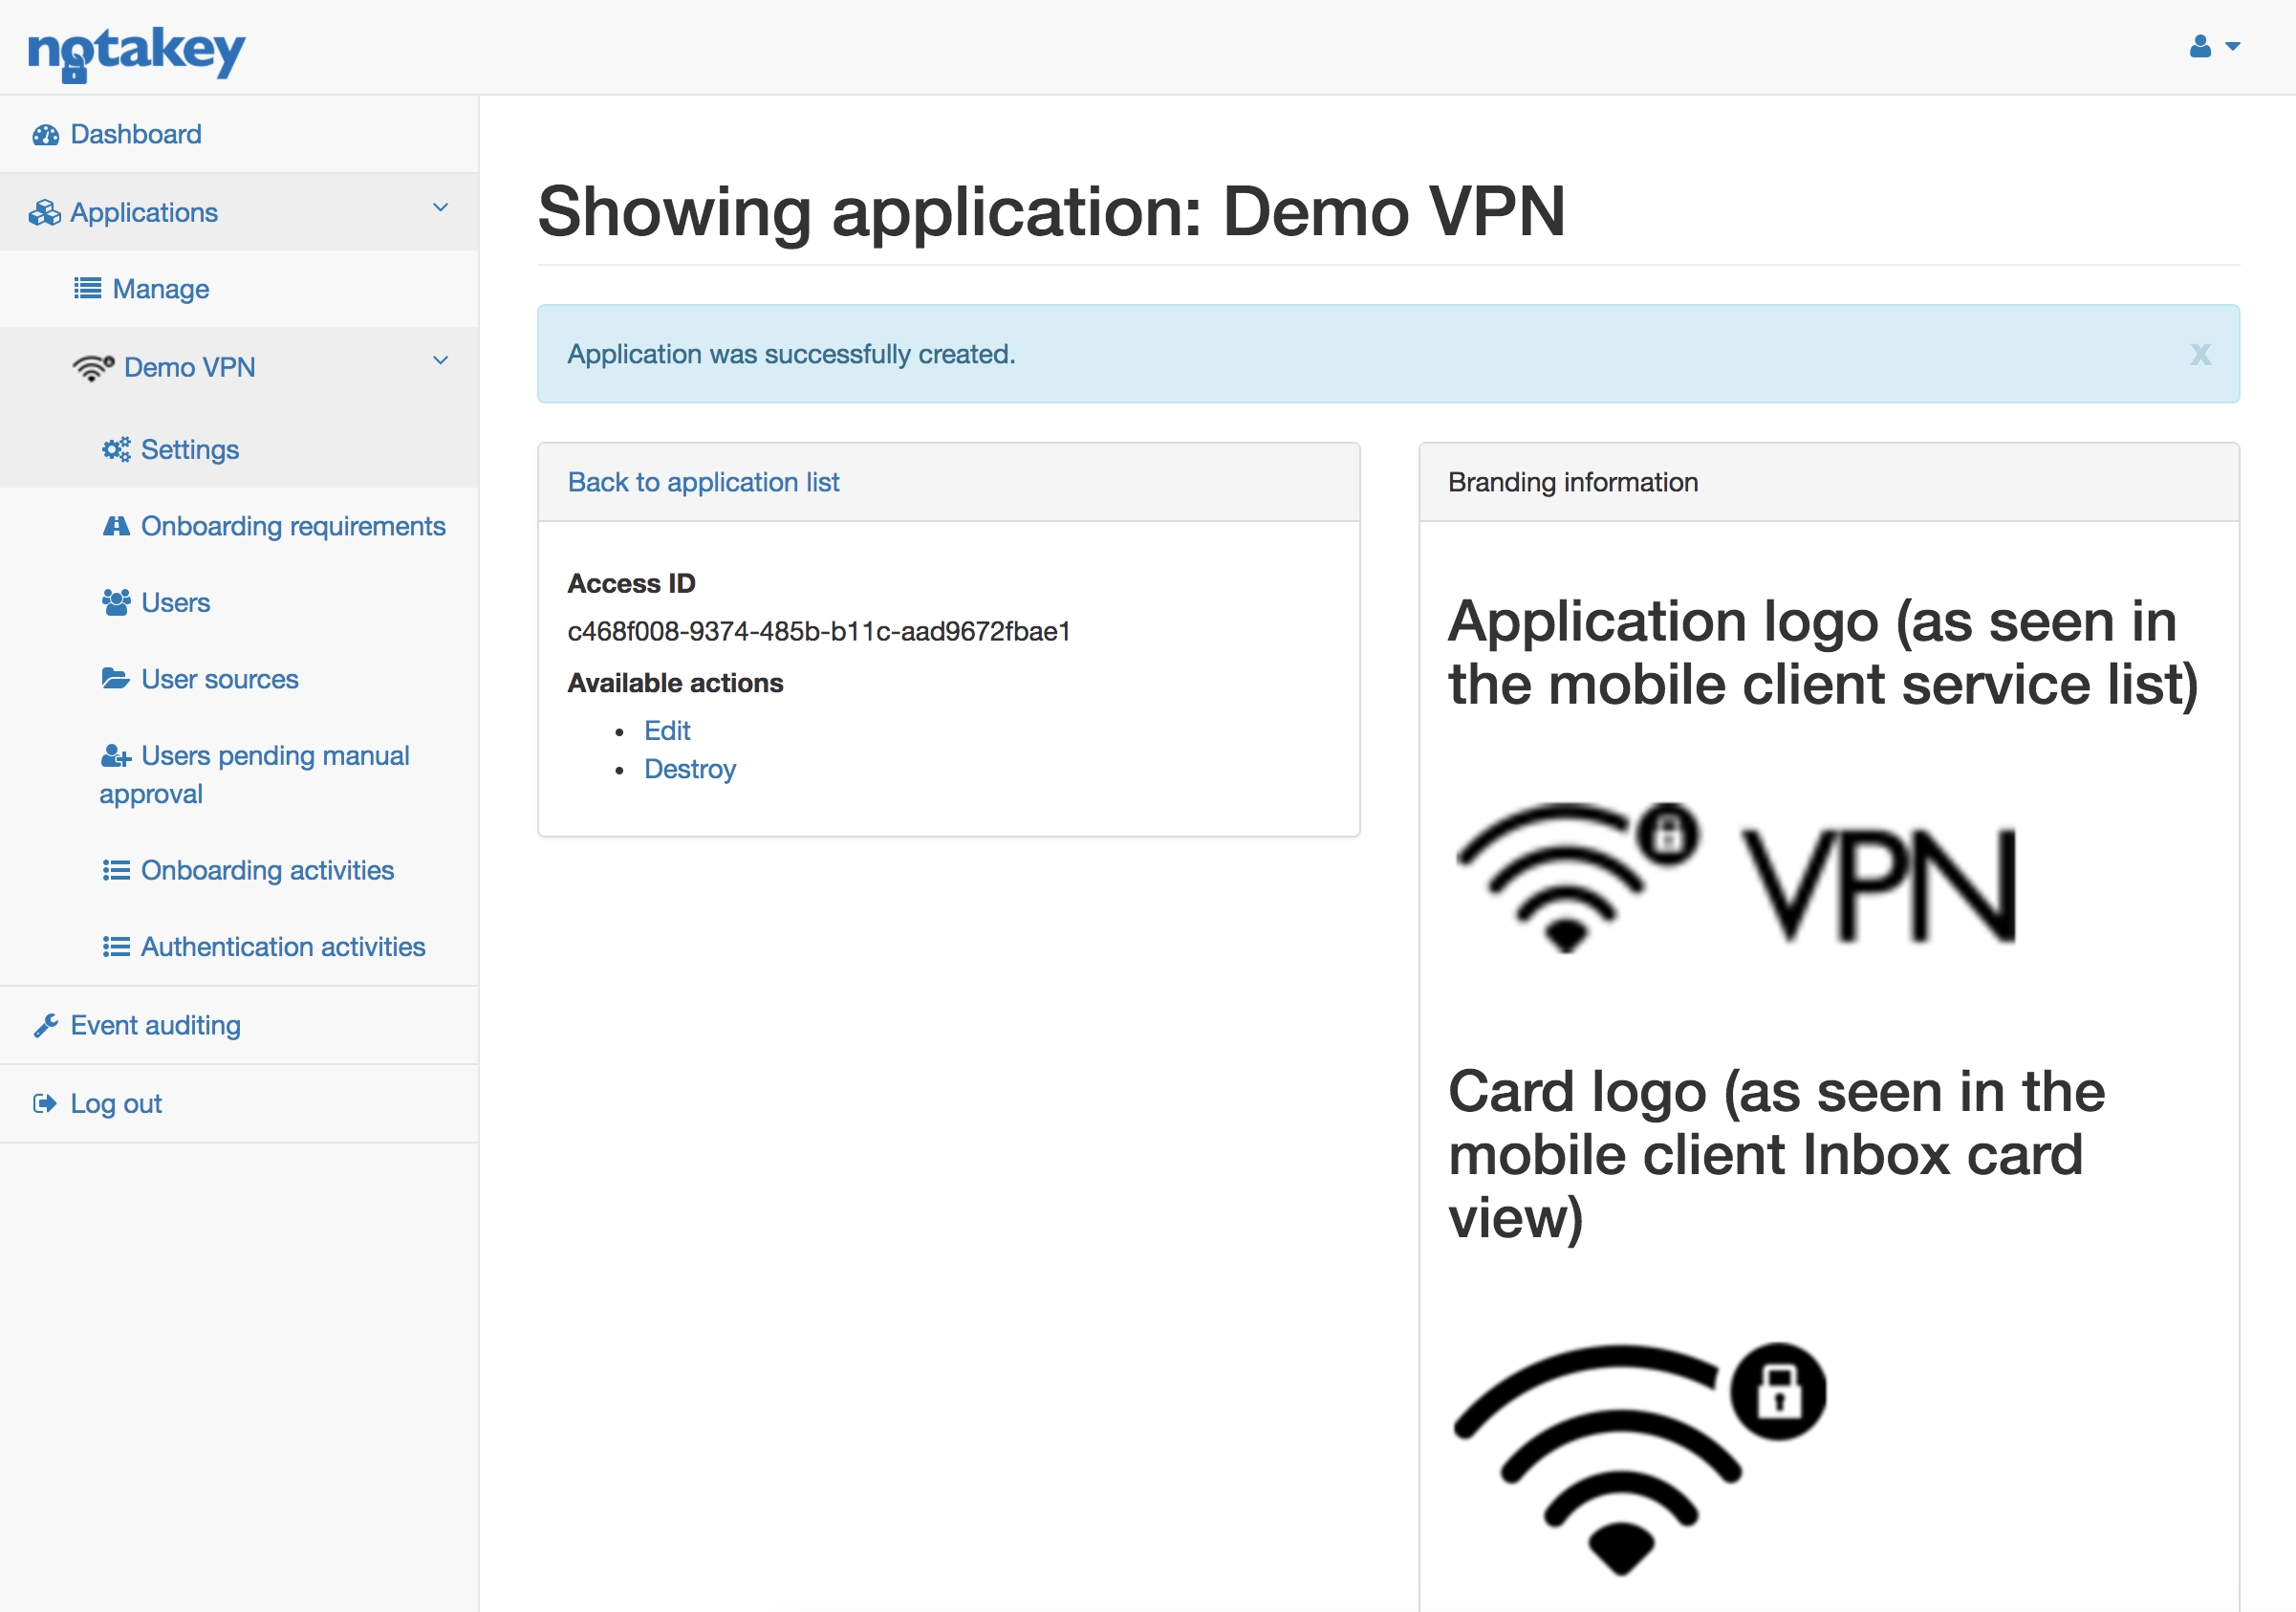The image size is (2296, 1612).
Task: Click Back to application list link
Action: 703,482
